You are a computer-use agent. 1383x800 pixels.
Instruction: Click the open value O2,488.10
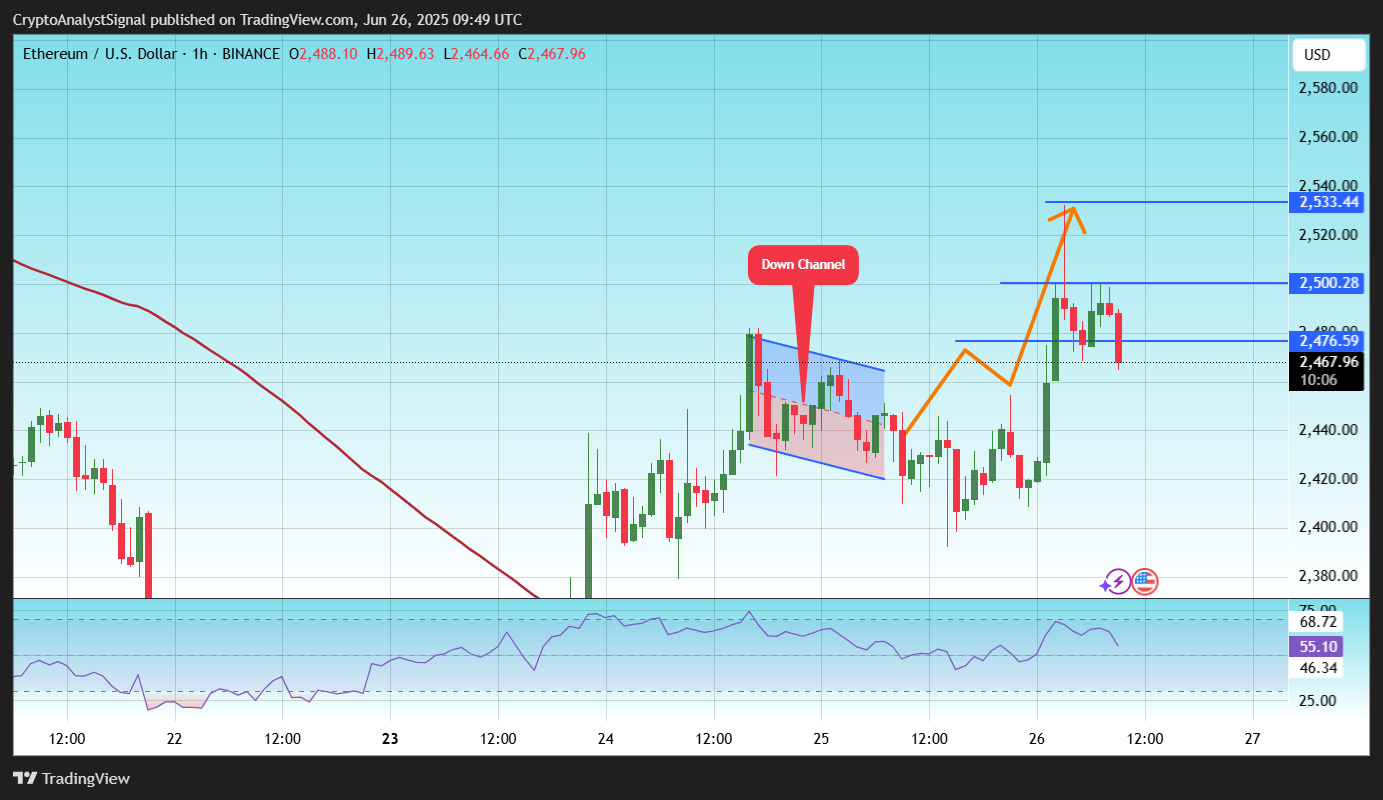[324, 53]
